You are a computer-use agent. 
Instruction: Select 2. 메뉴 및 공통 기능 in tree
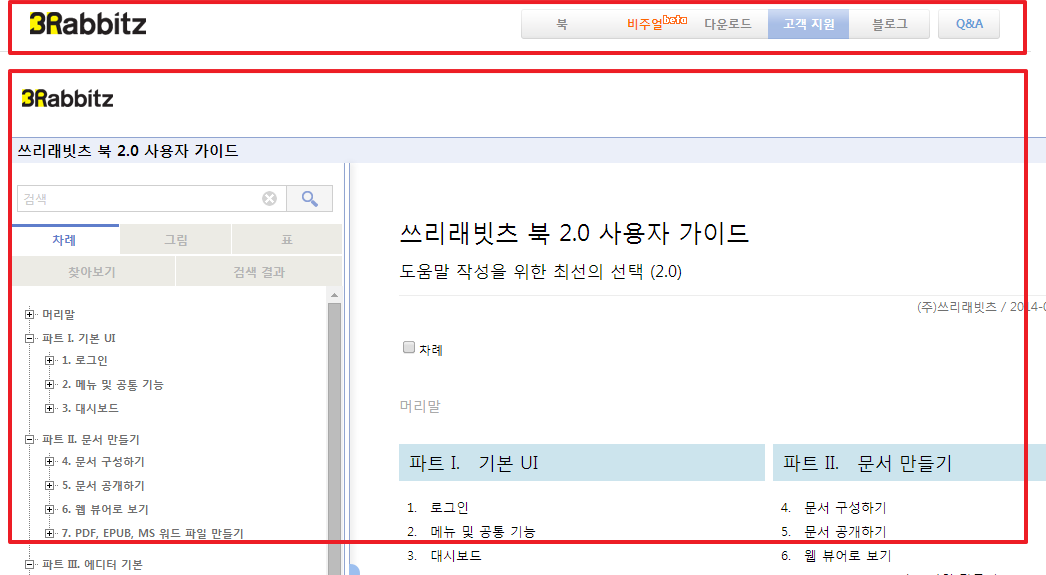(113, 384)
